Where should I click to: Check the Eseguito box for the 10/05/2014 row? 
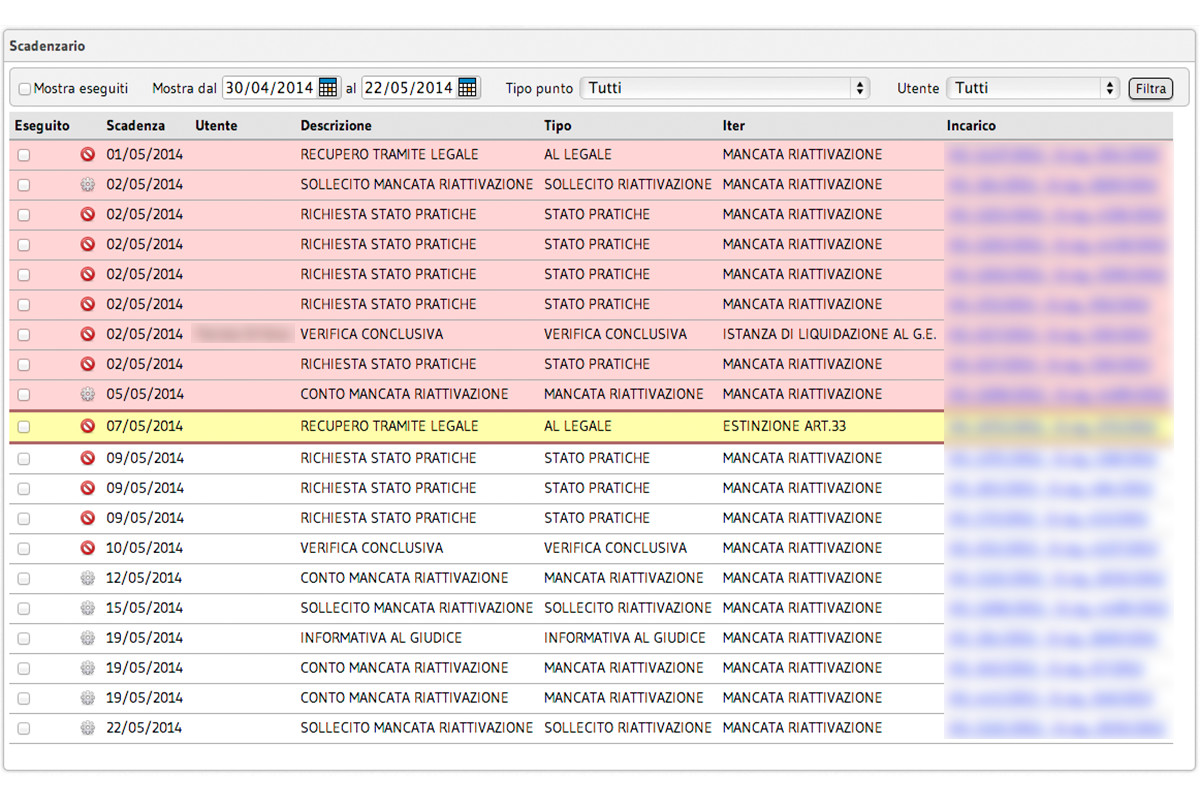pos(24,550)
